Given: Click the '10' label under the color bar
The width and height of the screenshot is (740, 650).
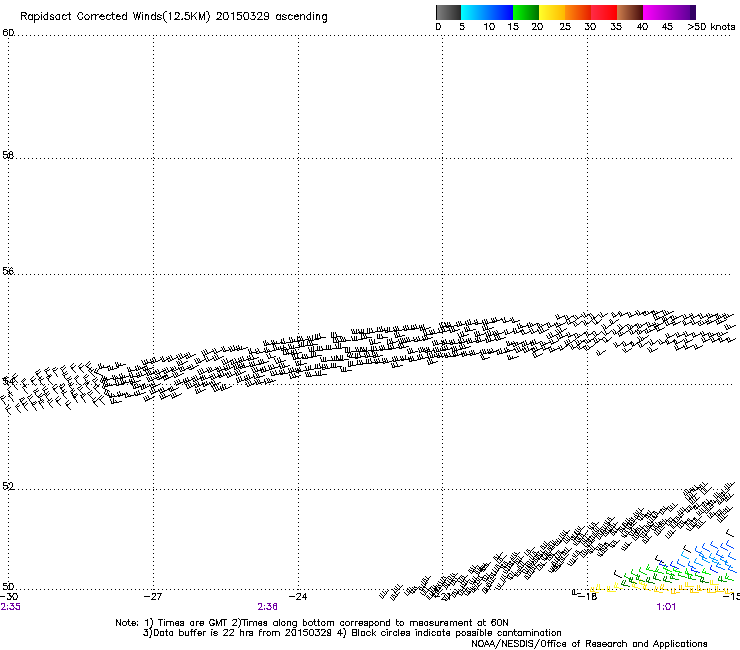Looking at the screenshot, I should [489, 27].
